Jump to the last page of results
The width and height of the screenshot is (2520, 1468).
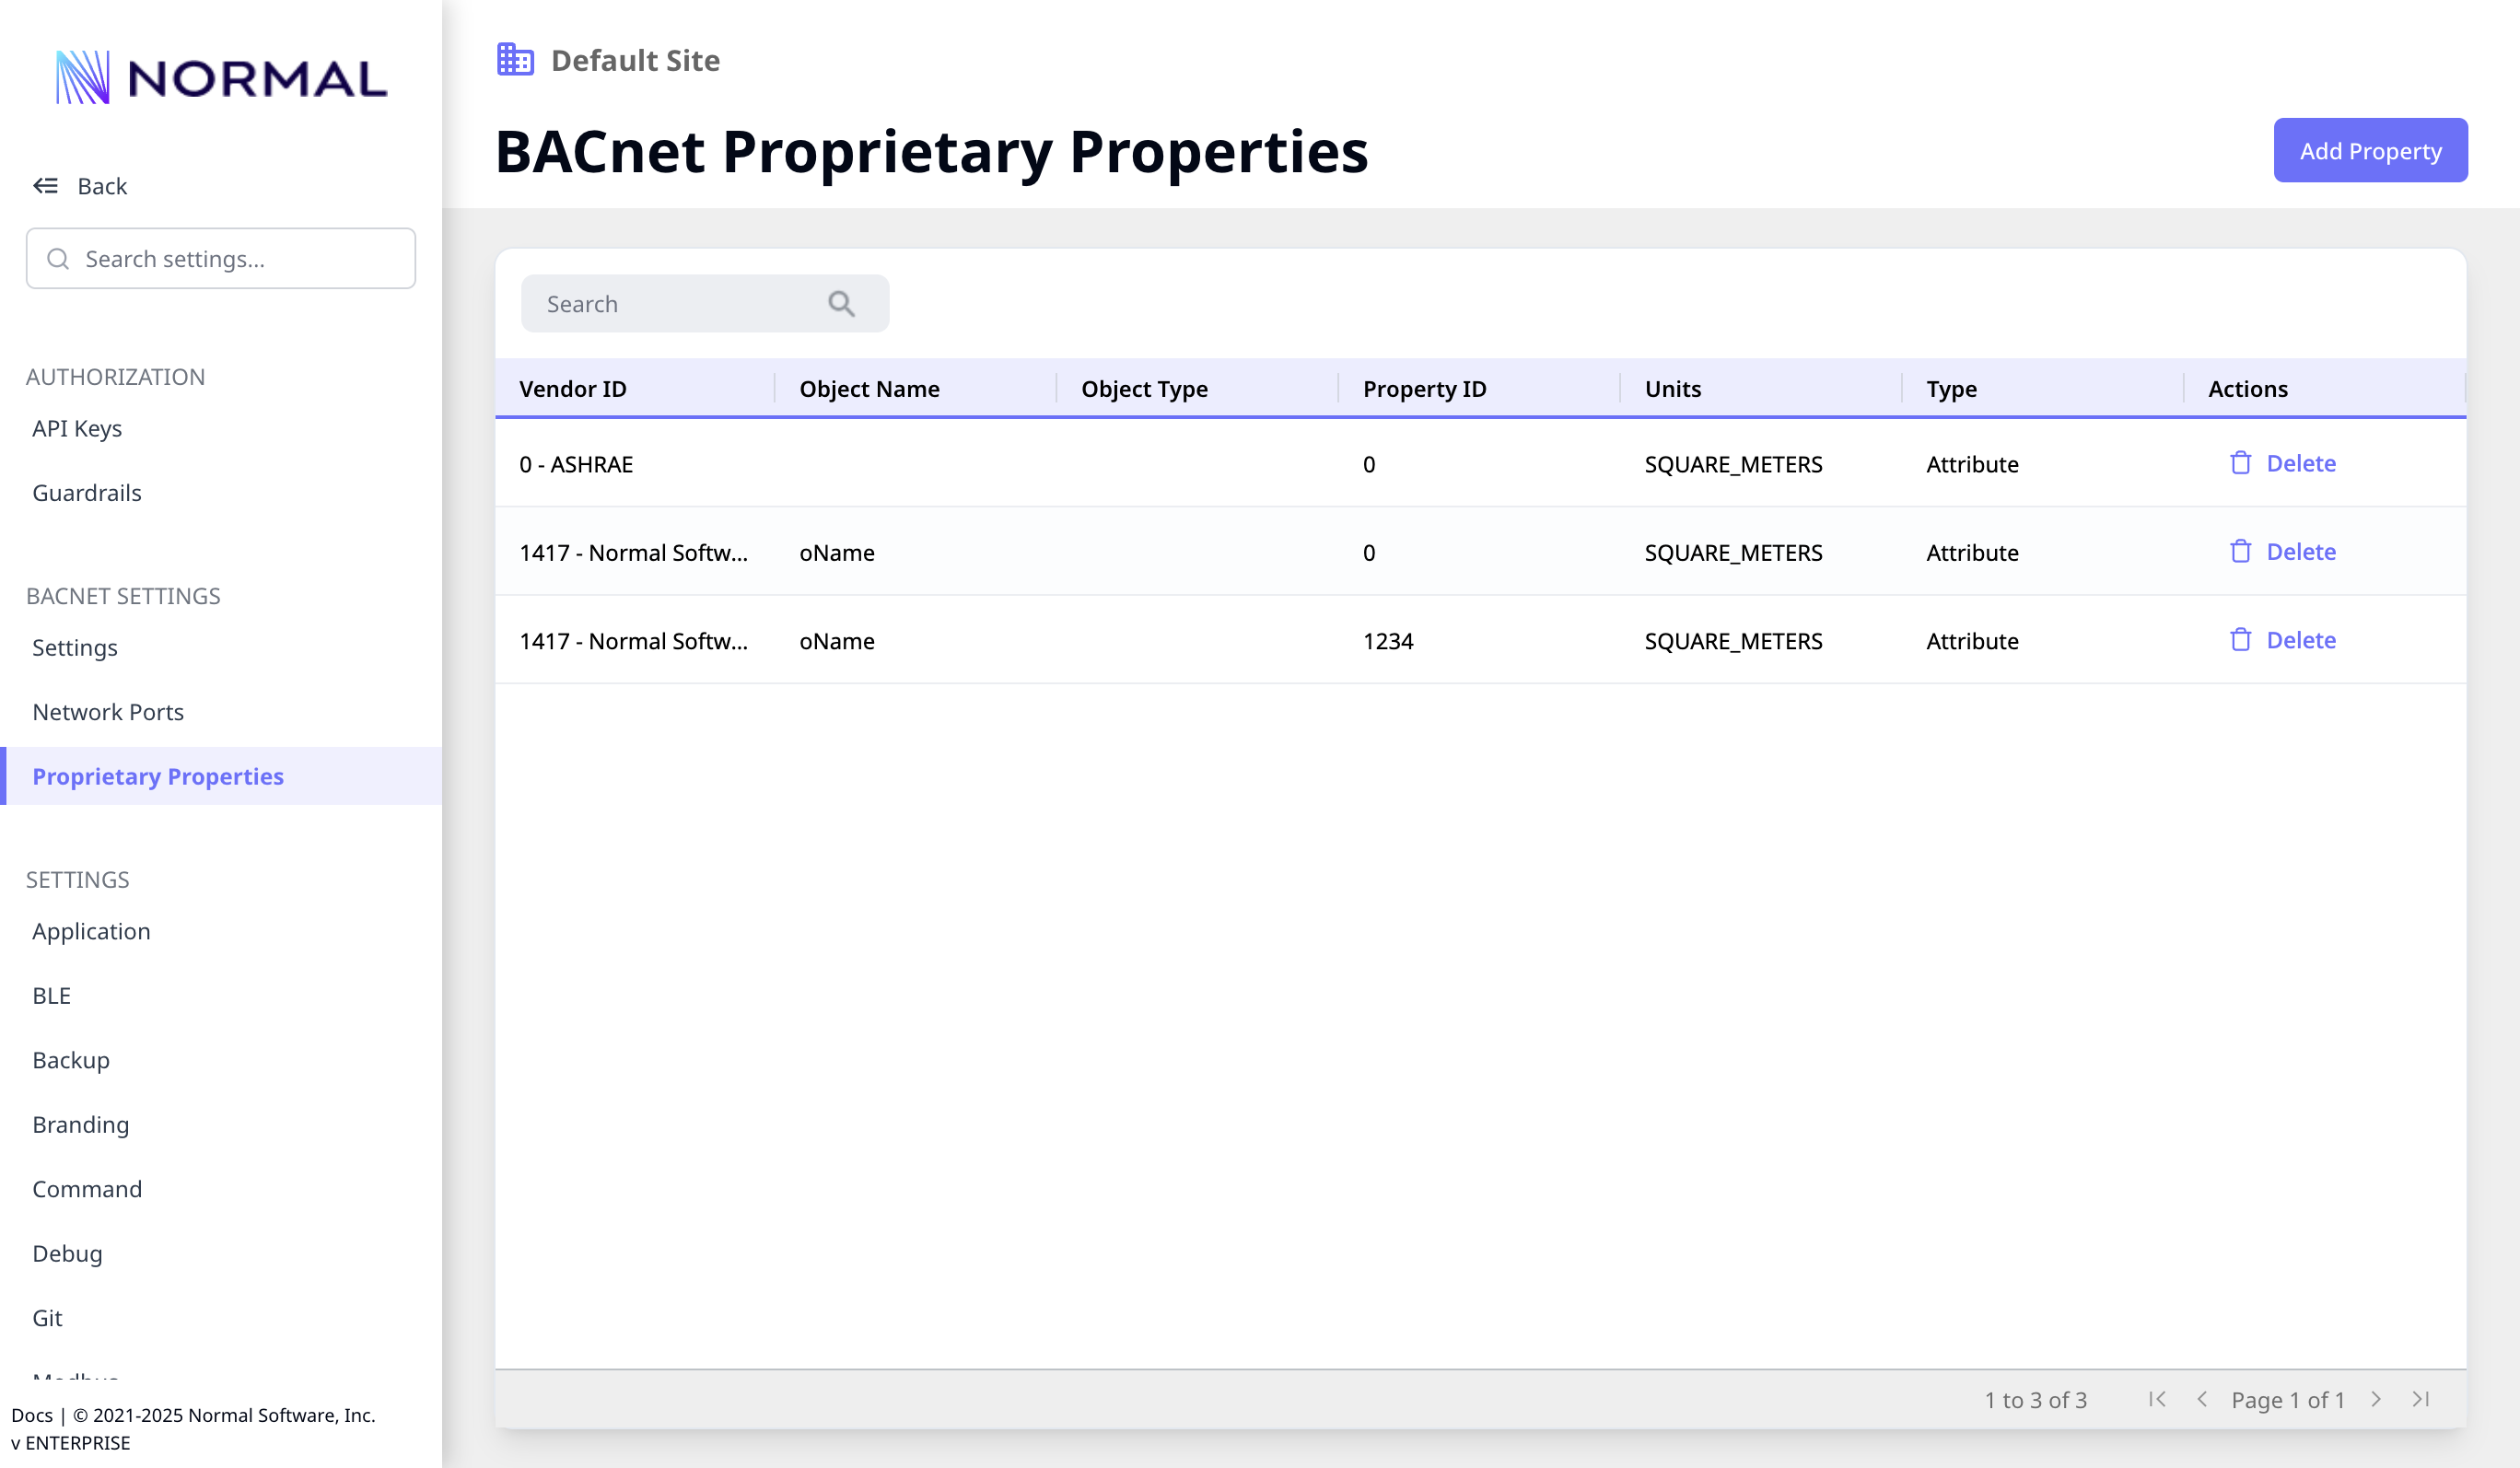tap(2420, 1399)
